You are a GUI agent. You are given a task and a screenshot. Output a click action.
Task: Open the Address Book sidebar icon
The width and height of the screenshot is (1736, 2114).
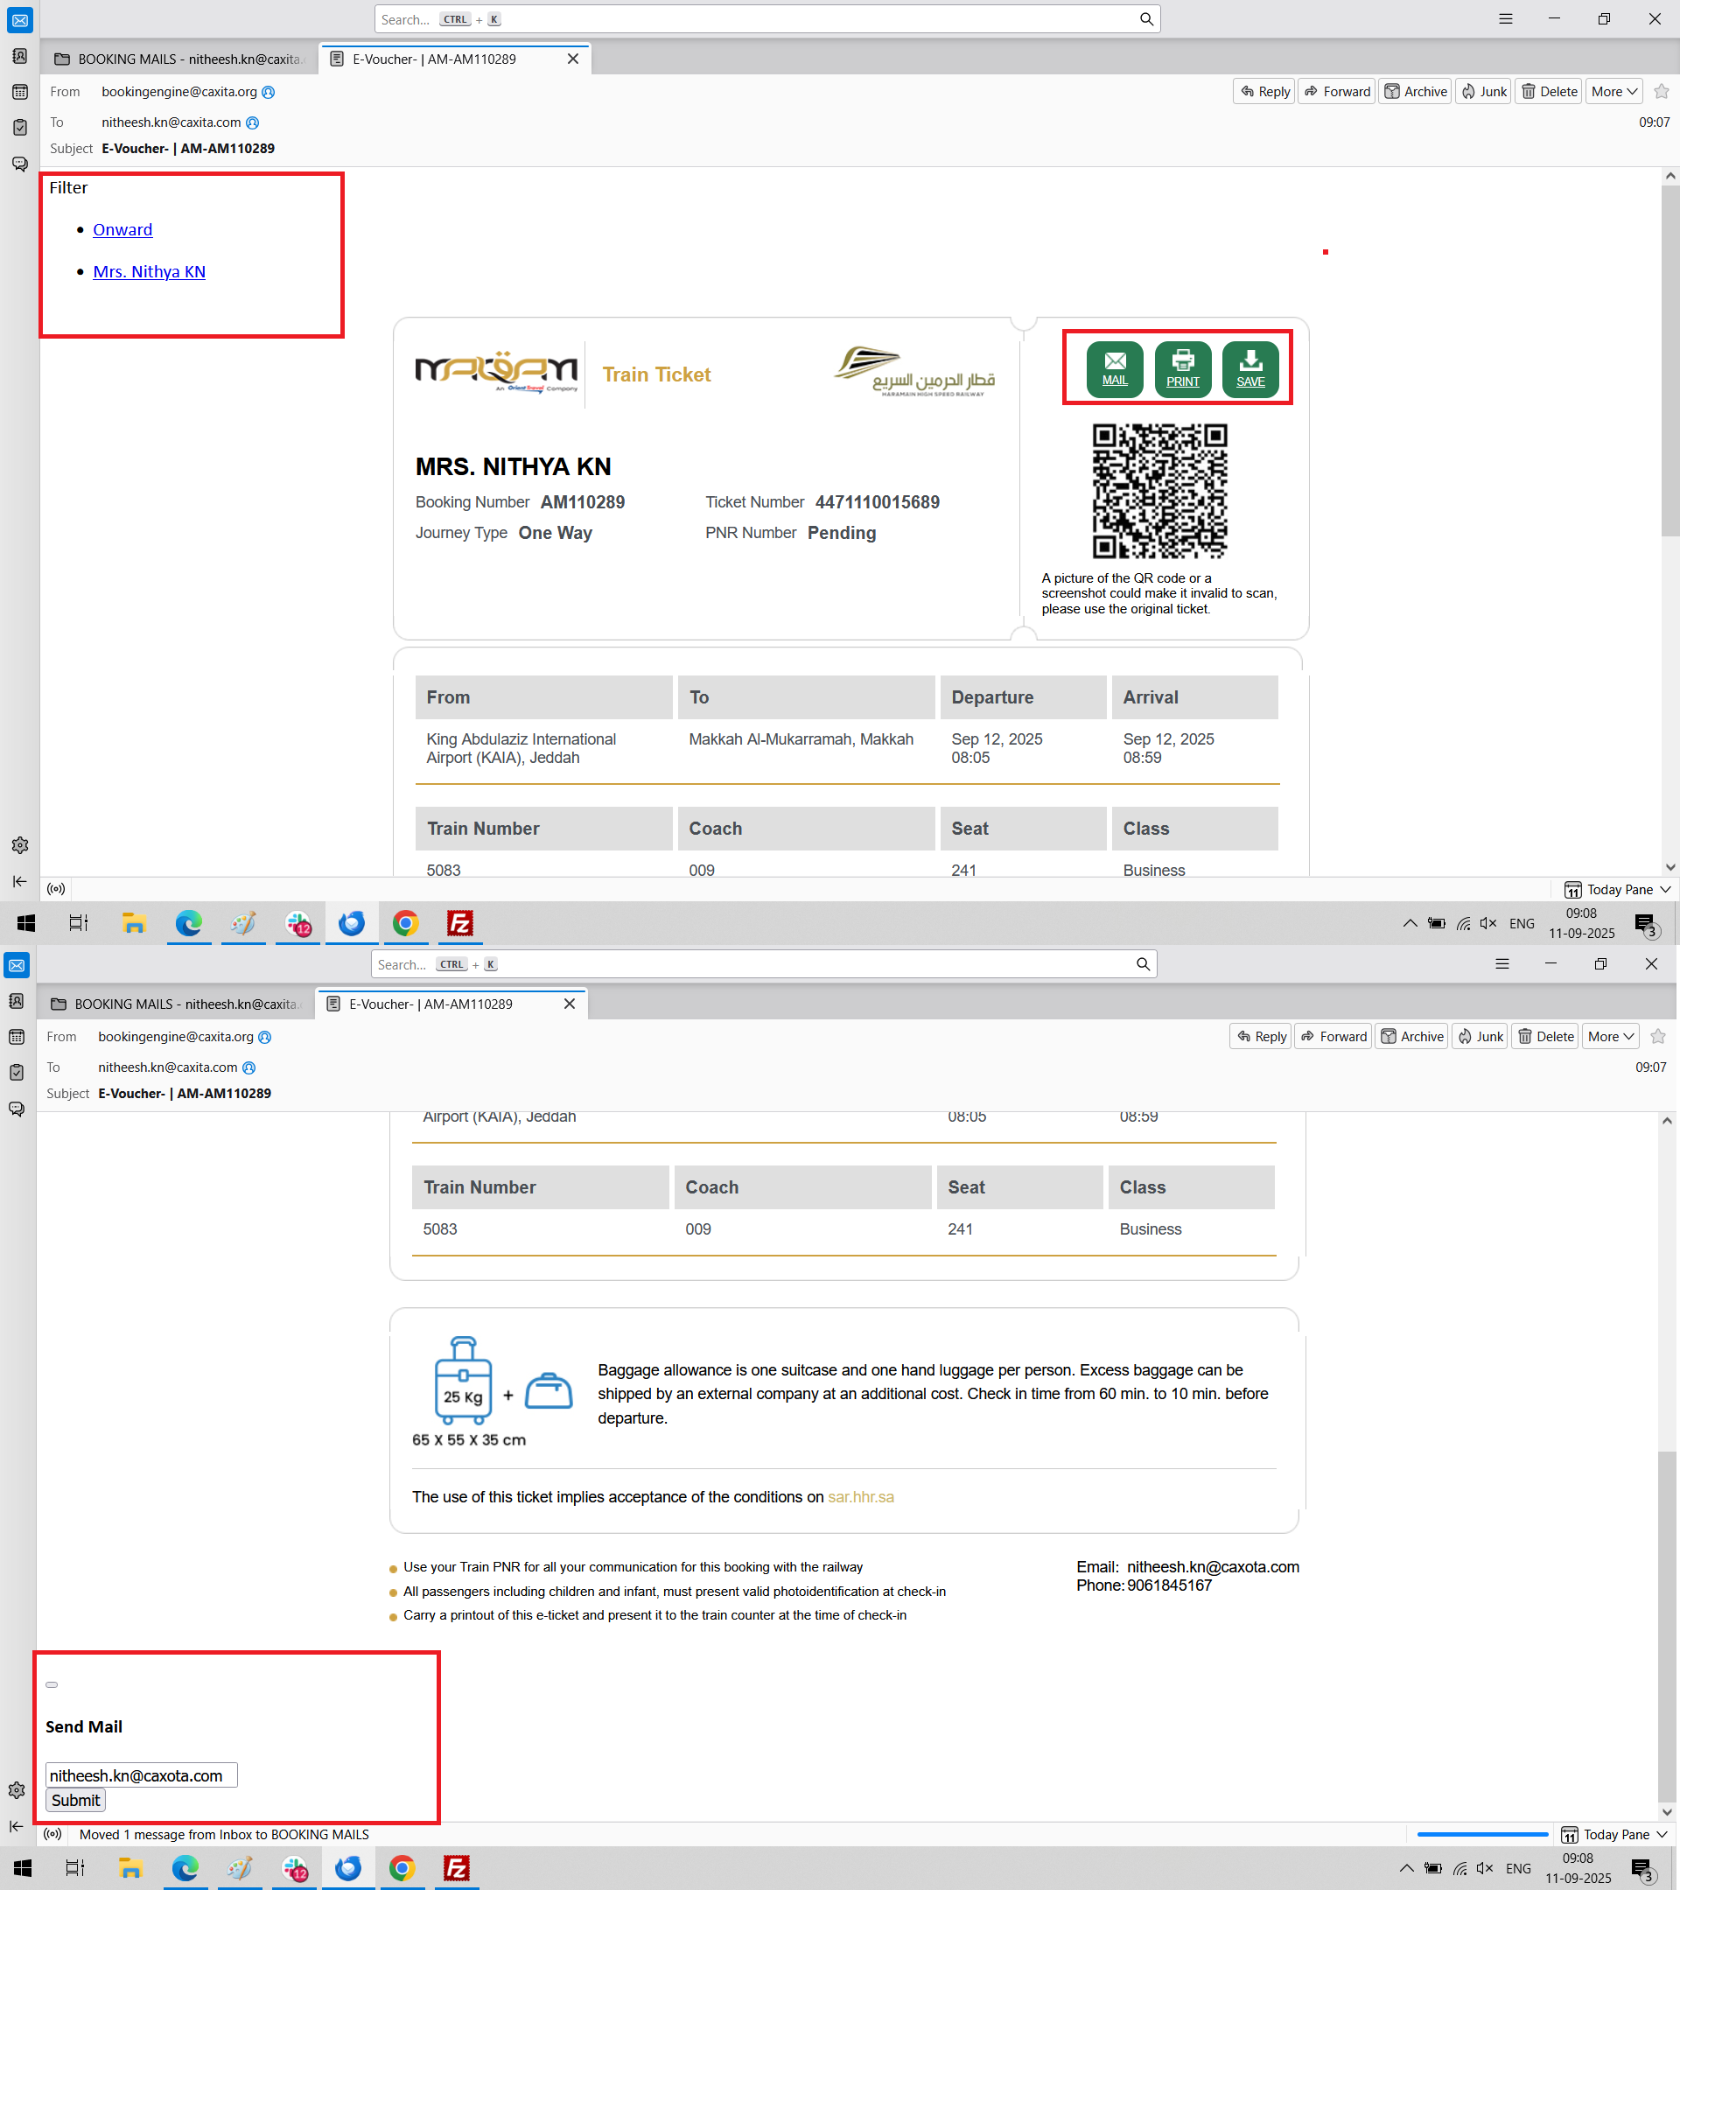pos(20,56)
